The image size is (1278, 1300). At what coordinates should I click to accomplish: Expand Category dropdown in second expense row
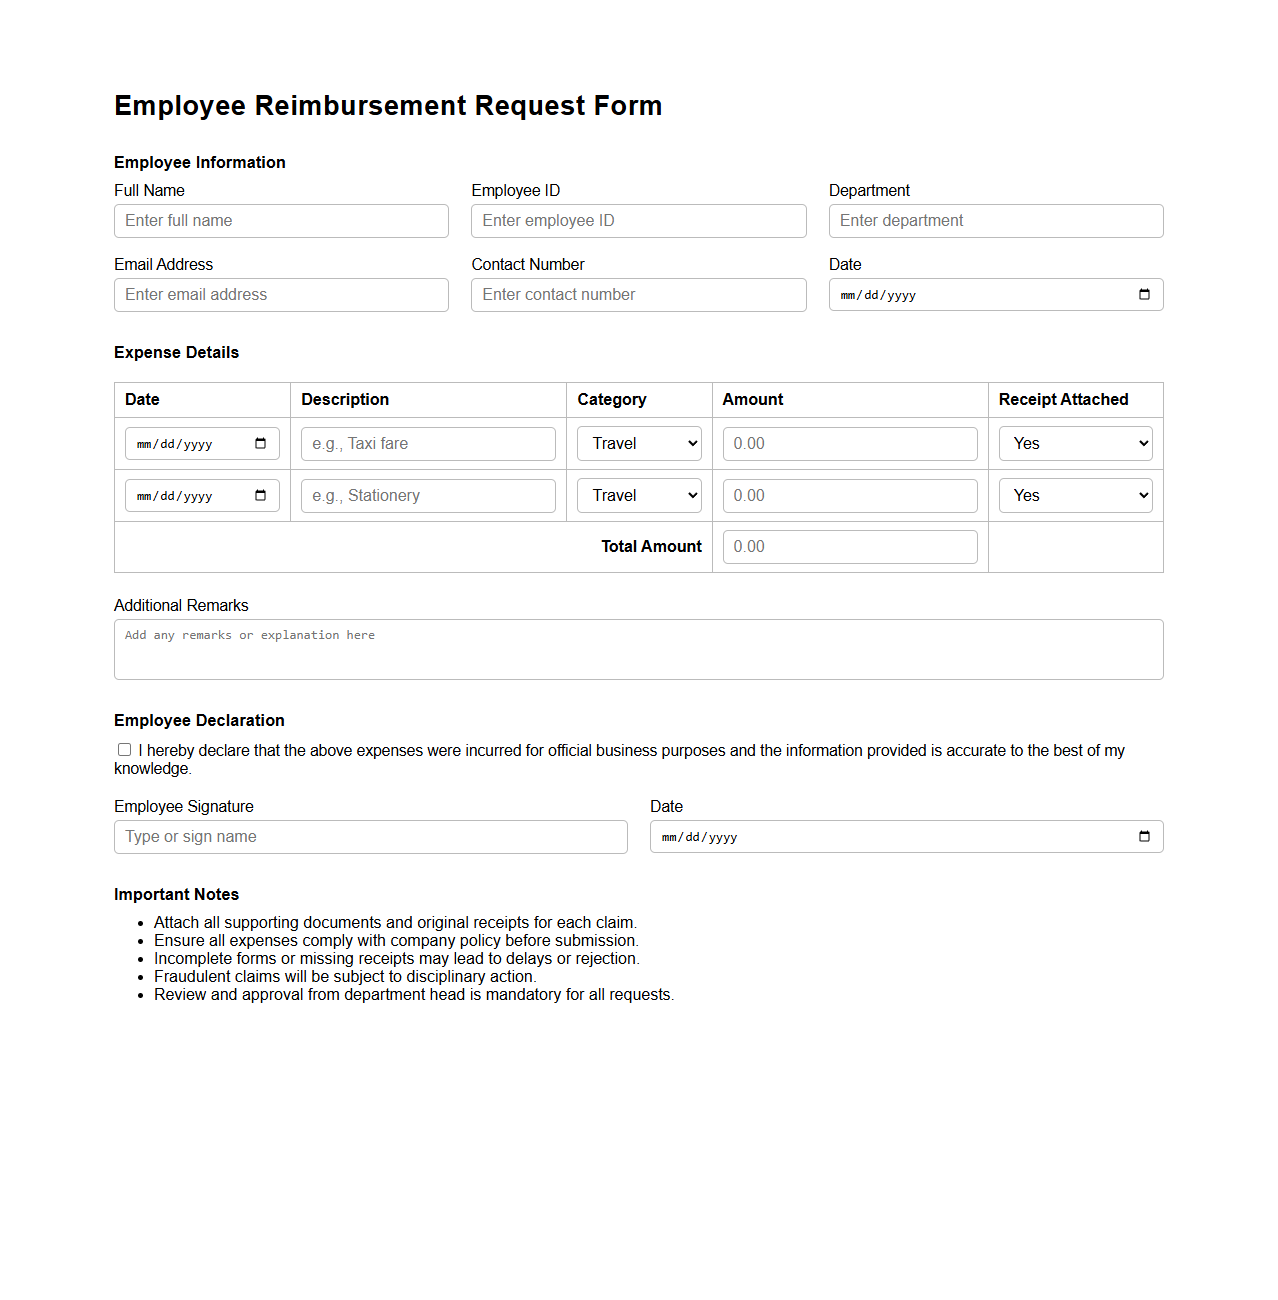[x=639, y=496]
